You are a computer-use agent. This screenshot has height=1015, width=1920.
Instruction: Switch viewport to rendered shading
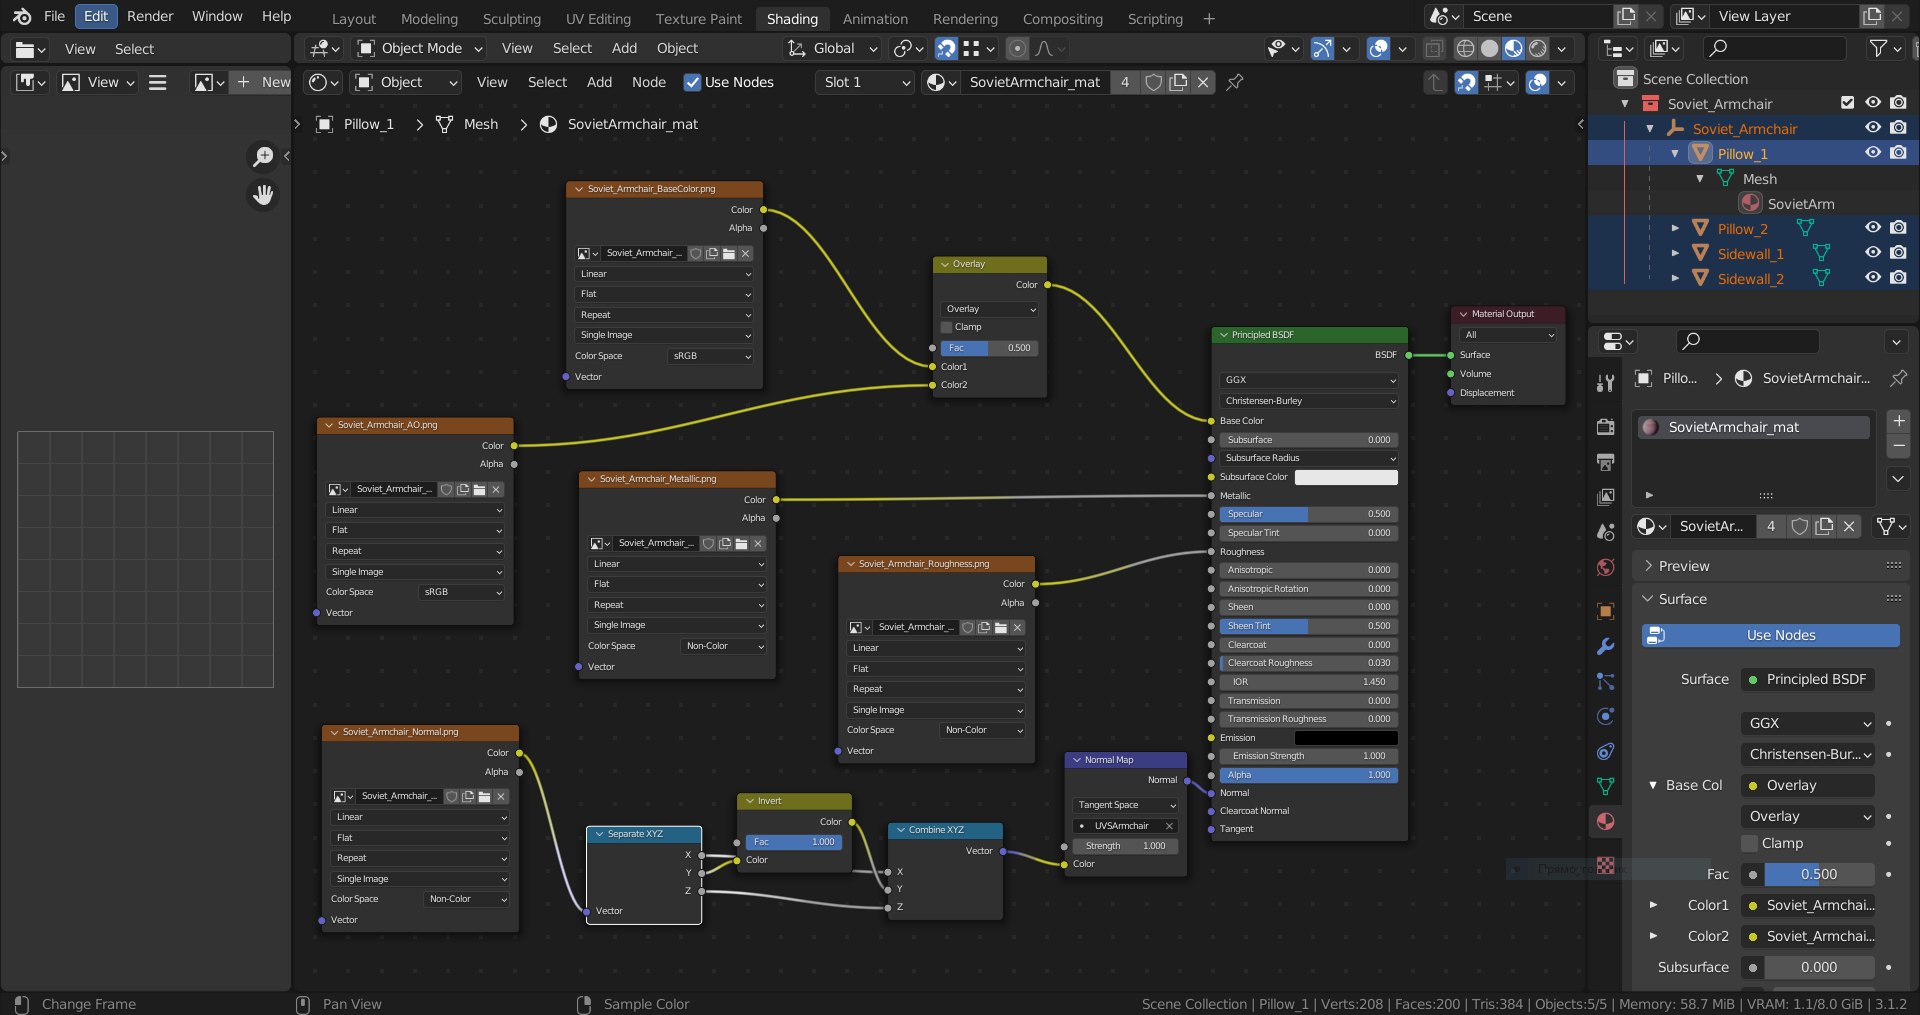point(1538,48)
